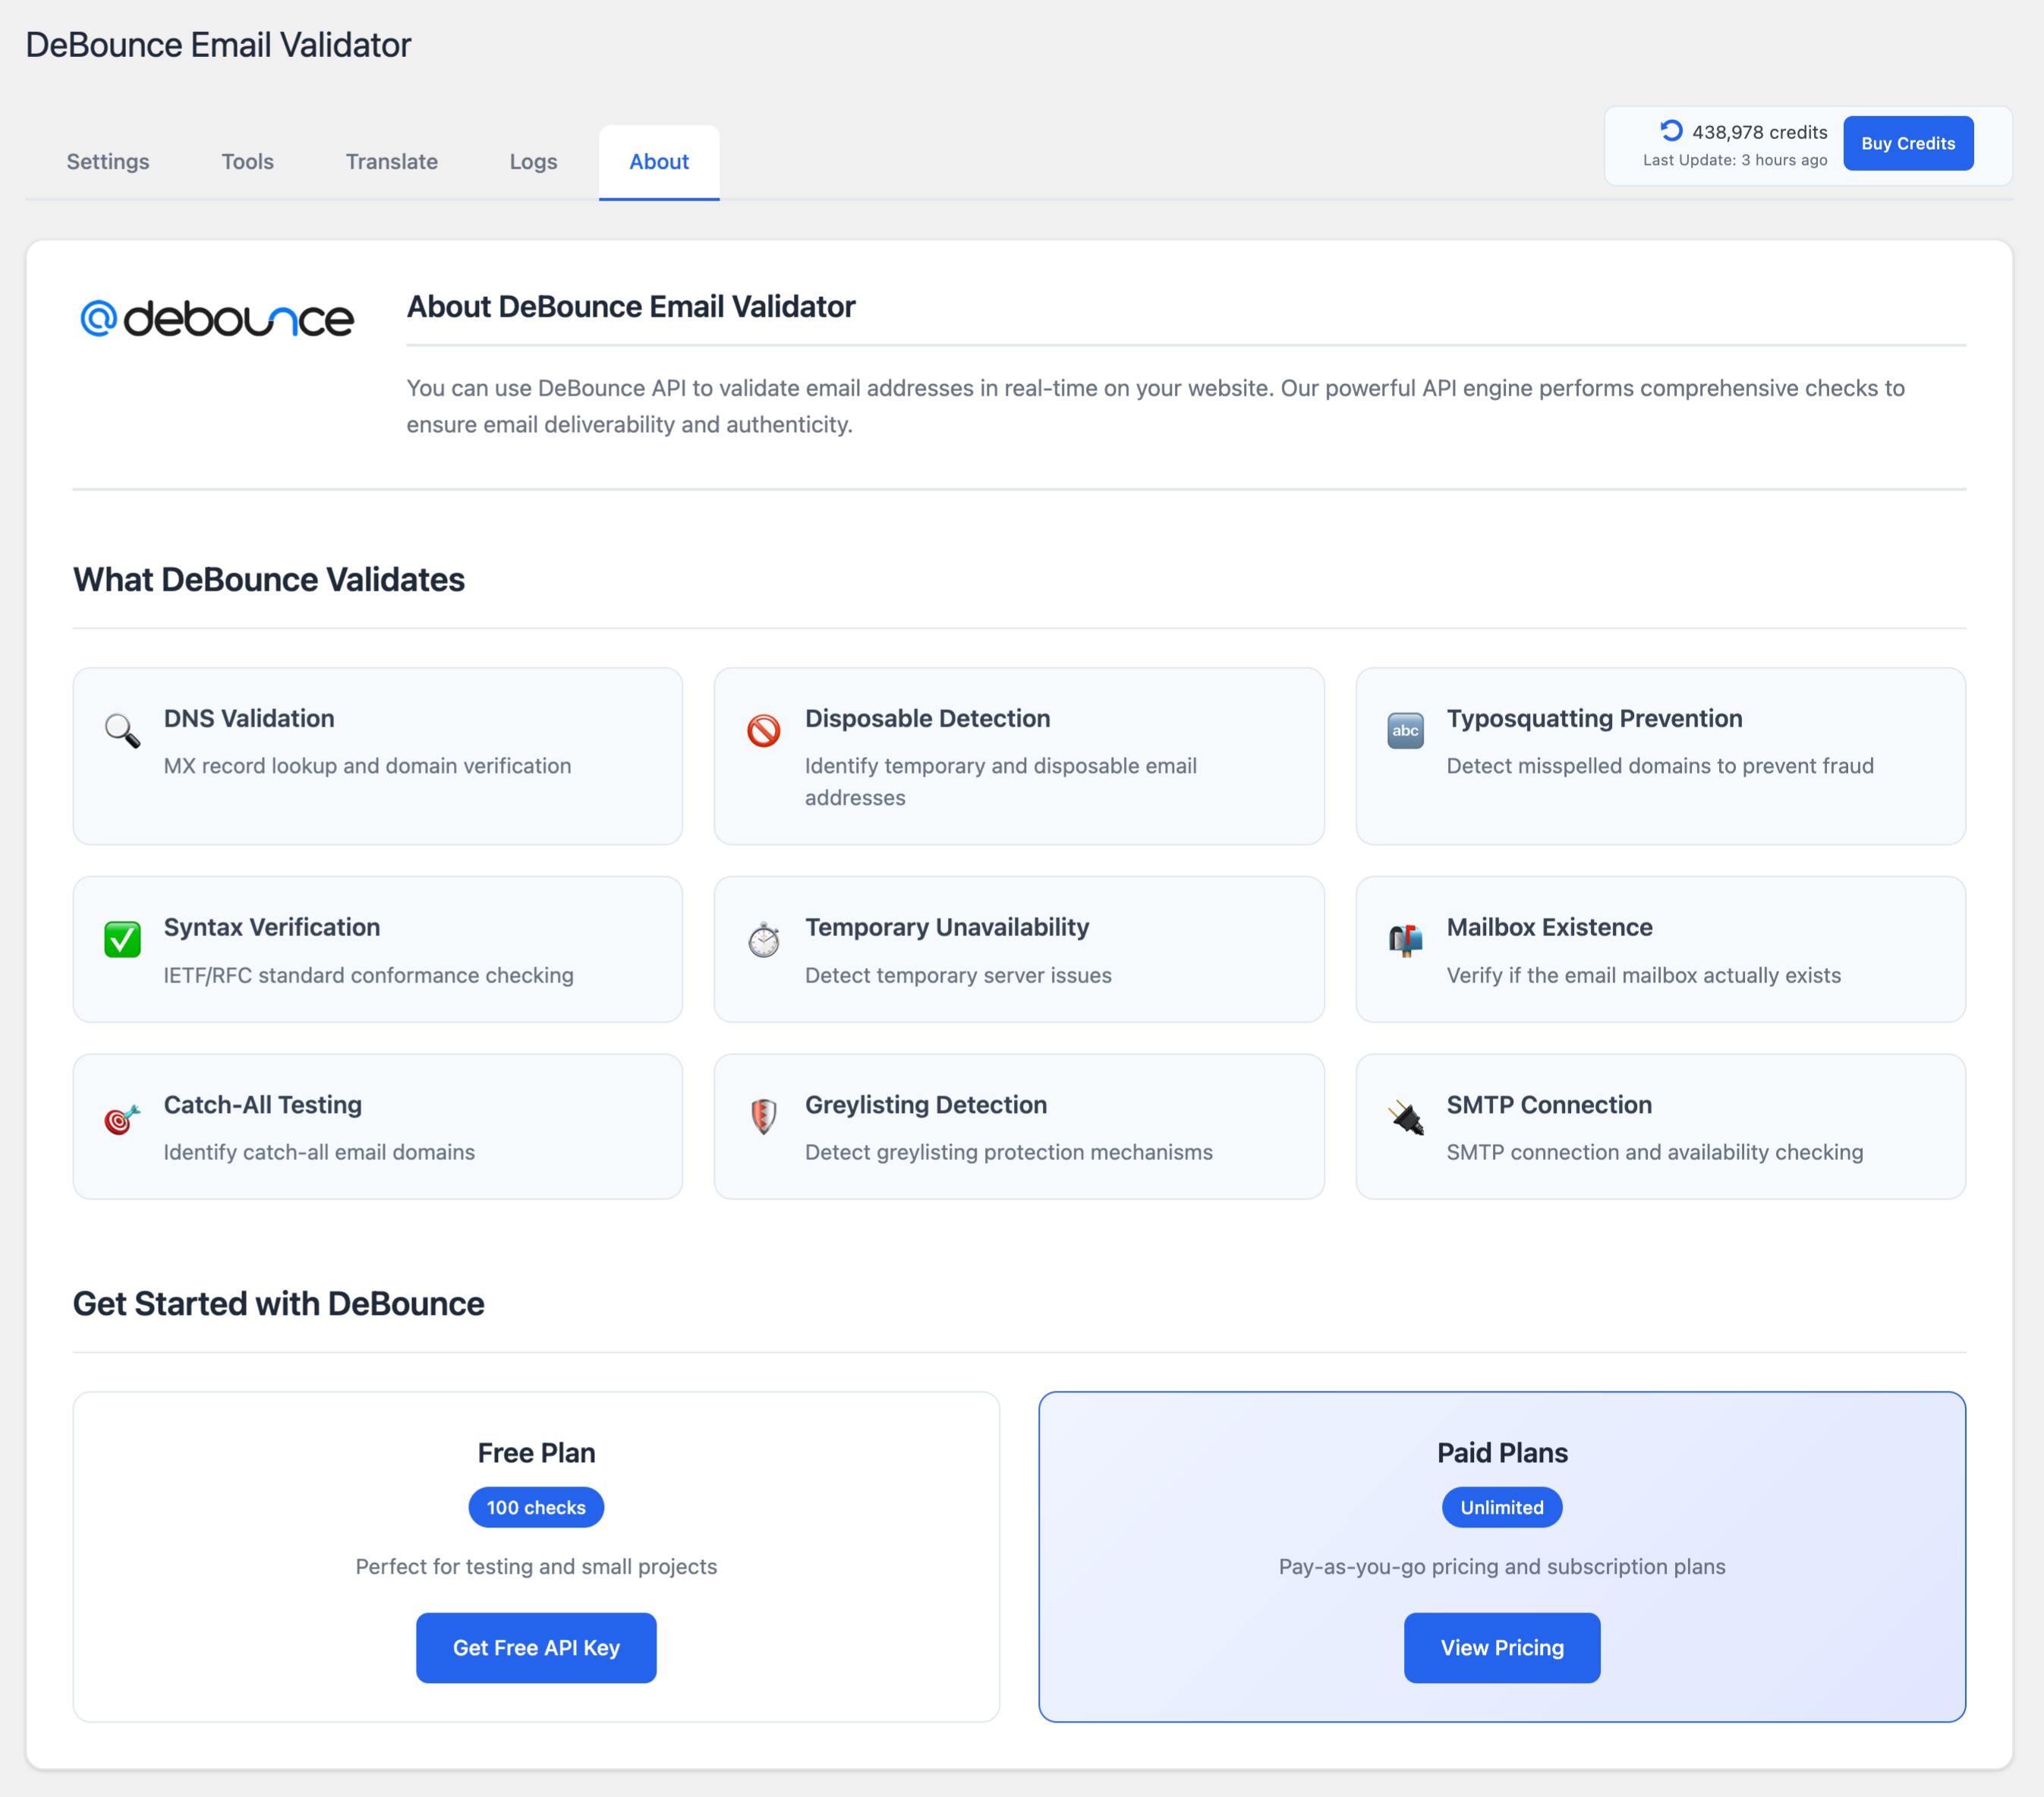
Task: Click the 438,978 credits text
Action: (x=1759, y=132)
